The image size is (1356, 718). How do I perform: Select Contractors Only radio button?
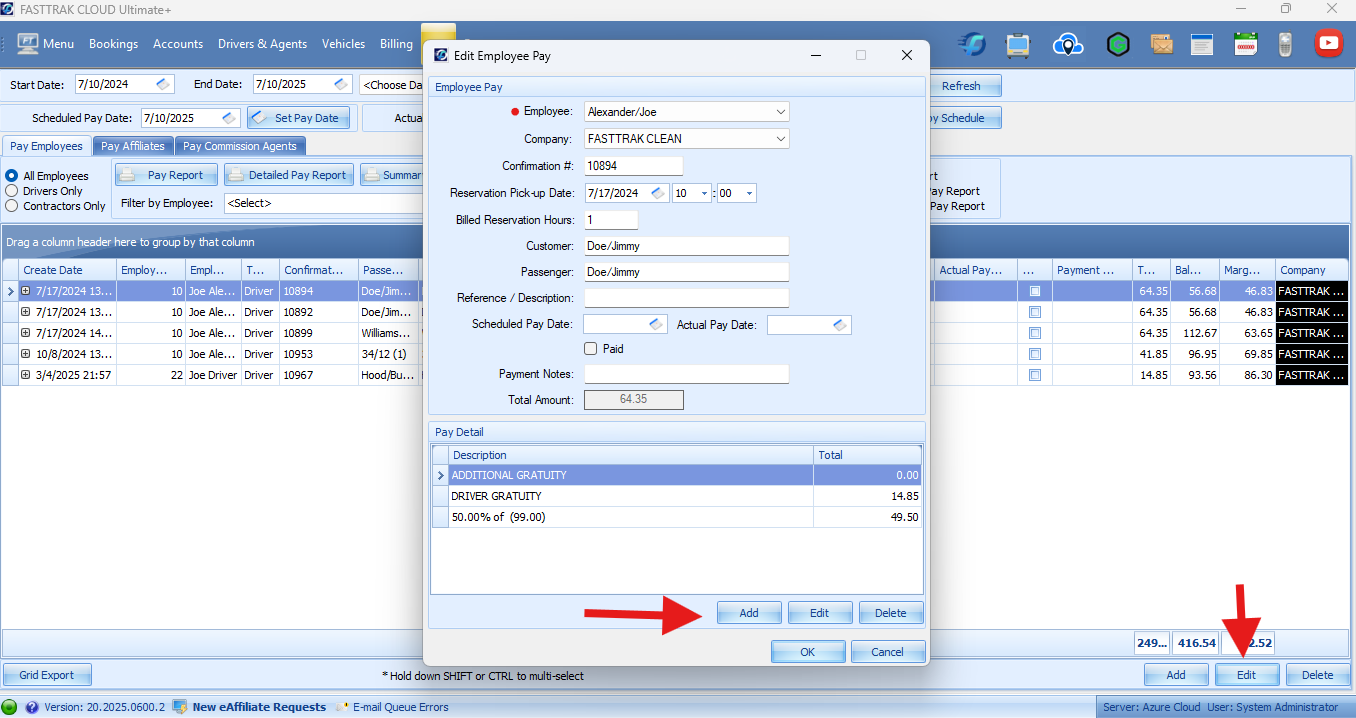pos(12,206)
